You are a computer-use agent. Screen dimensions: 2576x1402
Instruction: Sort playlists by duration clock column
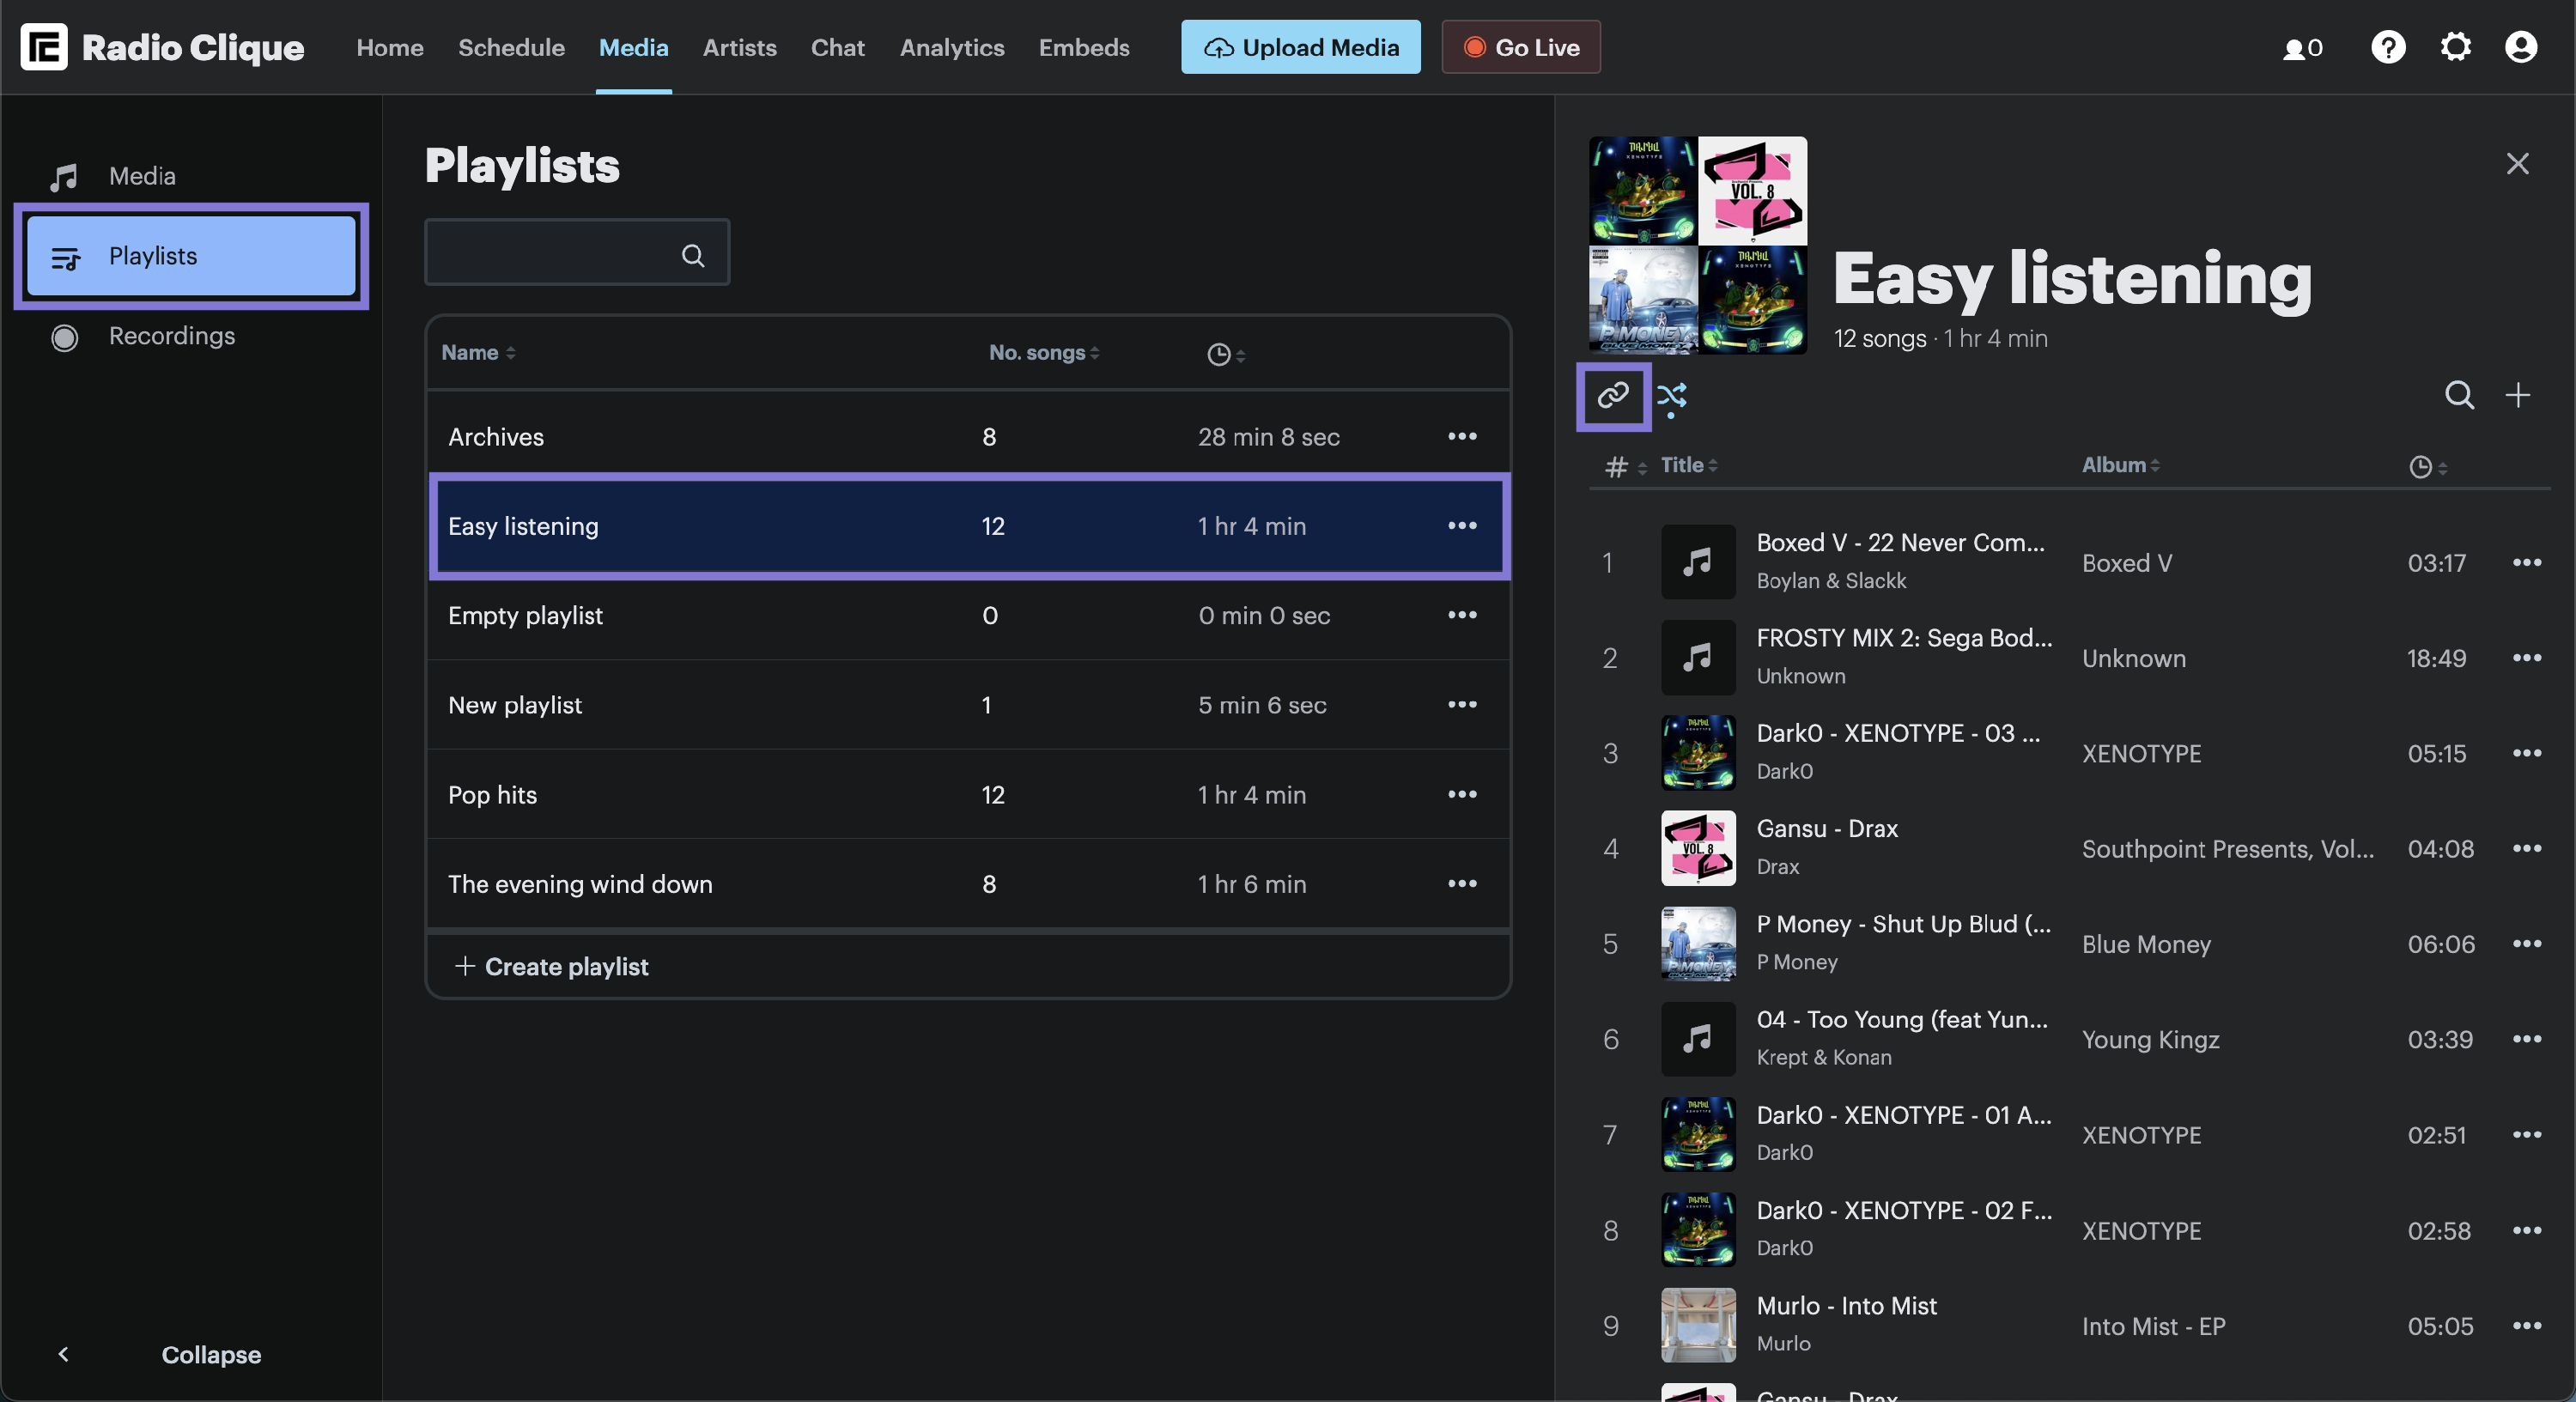click(1225, 354)
